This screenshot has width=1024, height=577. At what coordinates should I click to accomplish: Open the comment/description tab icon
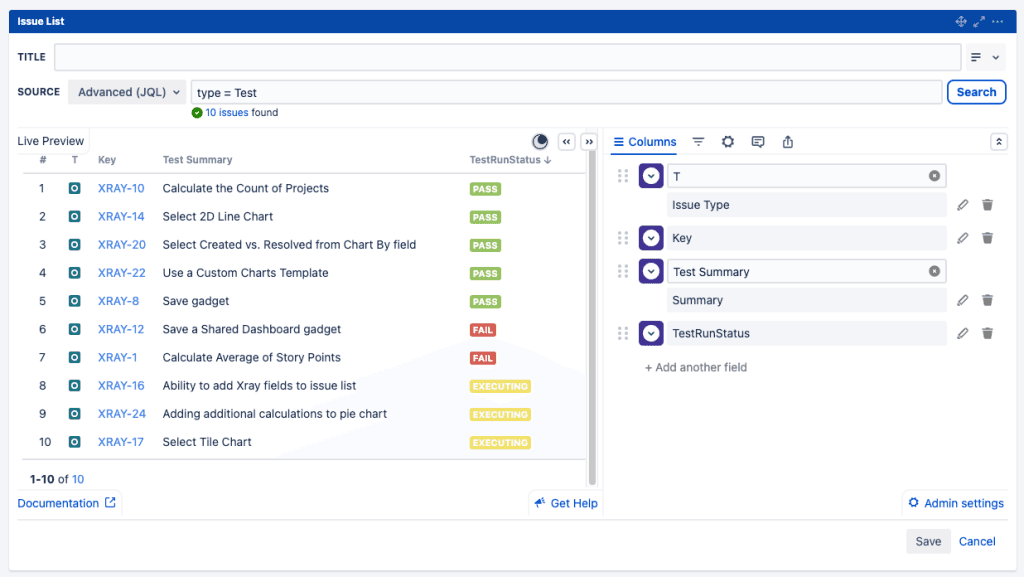pyautogui.click(x=758, y=142)
